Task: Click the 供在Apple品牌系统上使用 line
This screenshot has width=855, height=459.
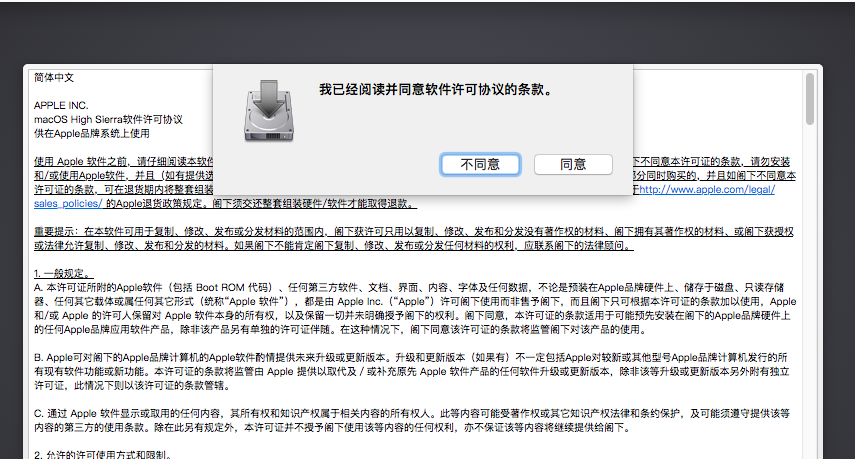Action: pos(92,134)
